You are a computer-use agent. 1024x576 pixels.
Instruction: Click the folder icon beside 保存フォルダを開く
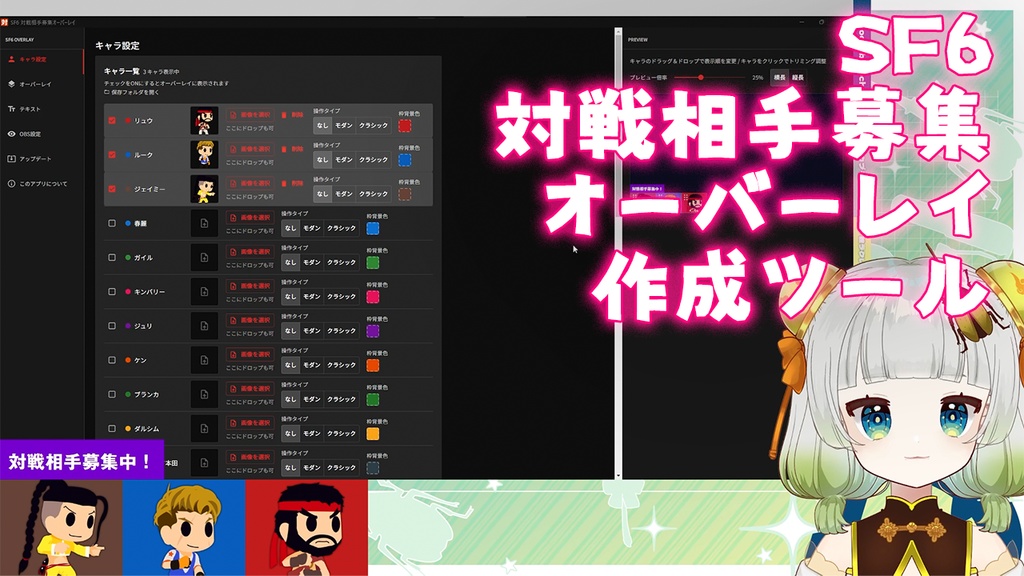pos(106,93)
